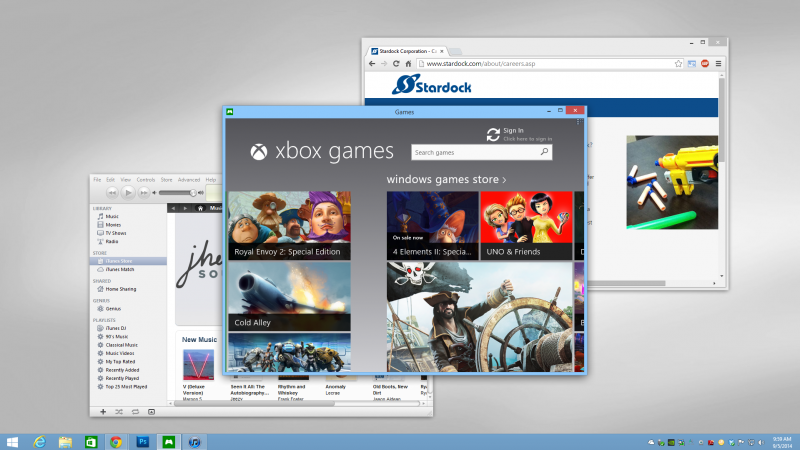
Task: Open Chrome's hamburger menu
Action: pyautogui.click(x=718, y=64)
